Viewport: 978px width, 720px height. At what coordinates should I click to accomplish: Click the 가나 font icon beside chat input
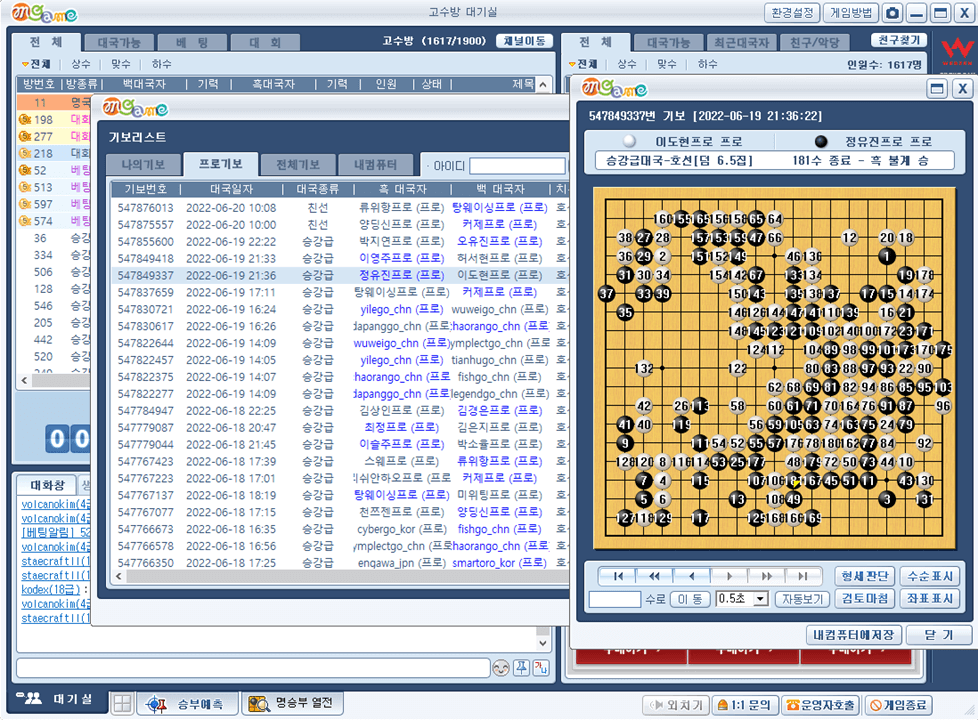click(541, 668)
